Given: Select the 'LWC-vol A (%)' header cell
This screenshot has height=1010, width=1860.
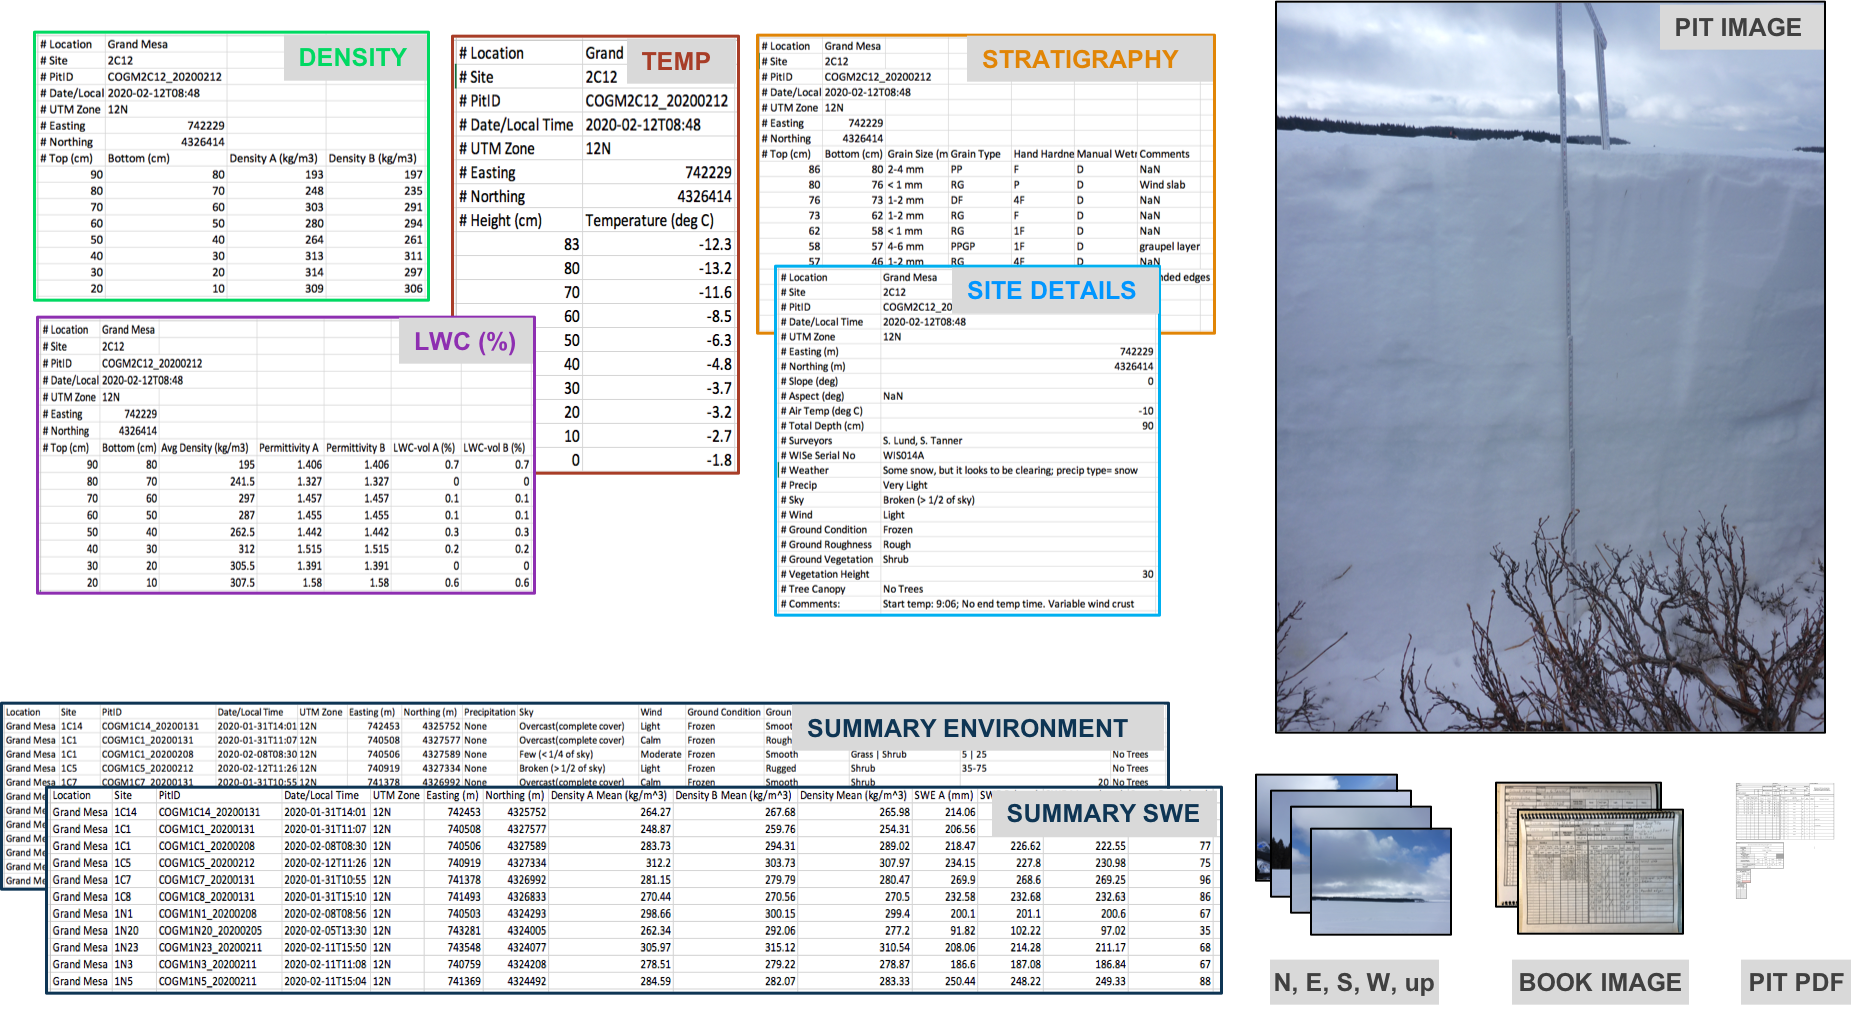Looking at the screenshot, I should (424, 448).
